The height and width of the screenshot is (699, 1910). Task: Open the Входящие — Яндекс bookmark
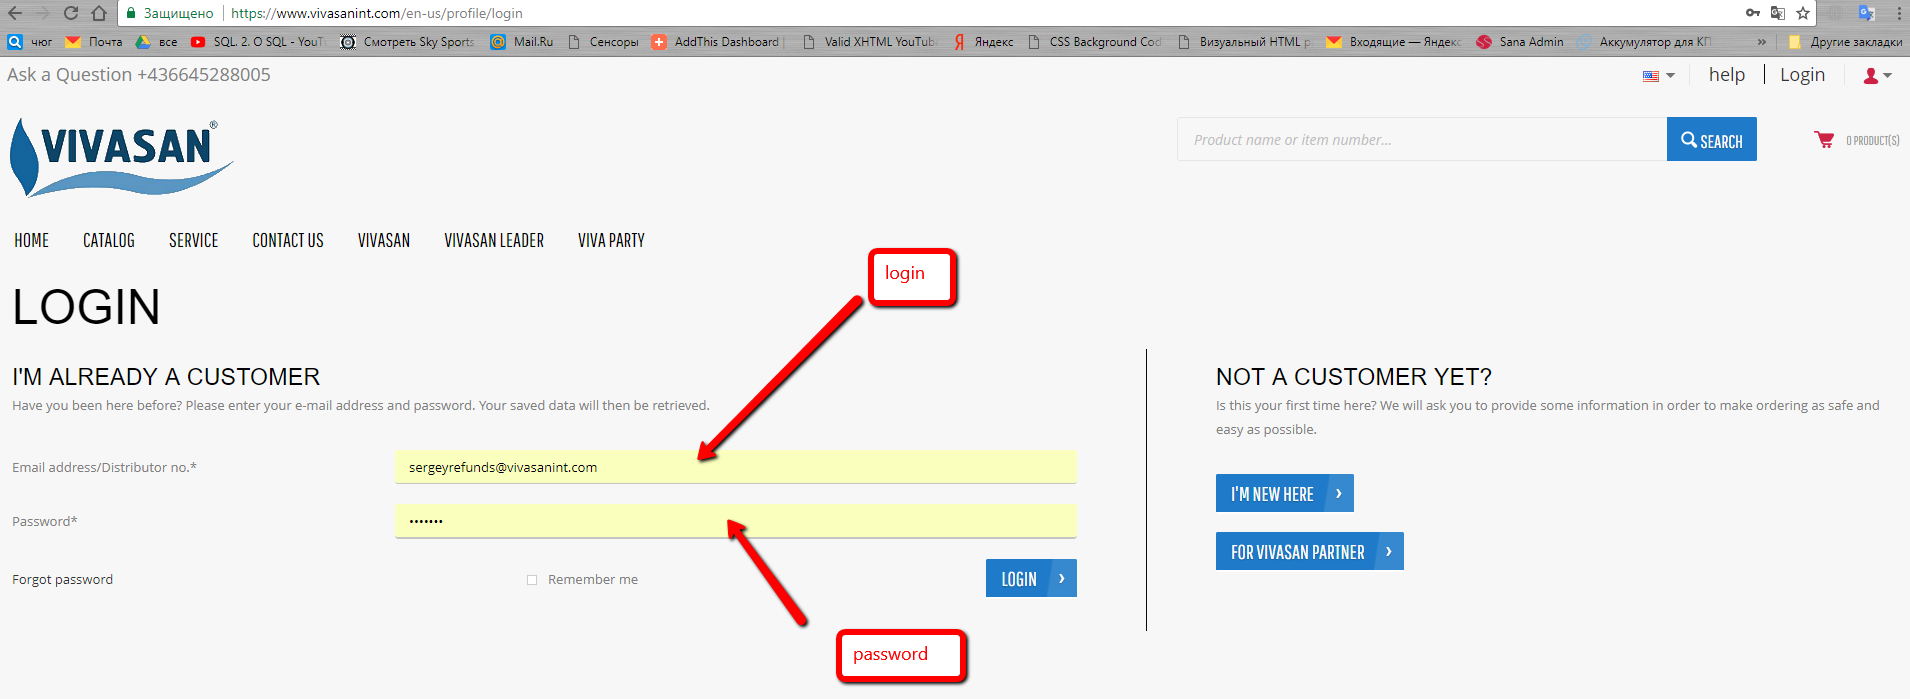pyautogui.click(x=1394, y=42)
